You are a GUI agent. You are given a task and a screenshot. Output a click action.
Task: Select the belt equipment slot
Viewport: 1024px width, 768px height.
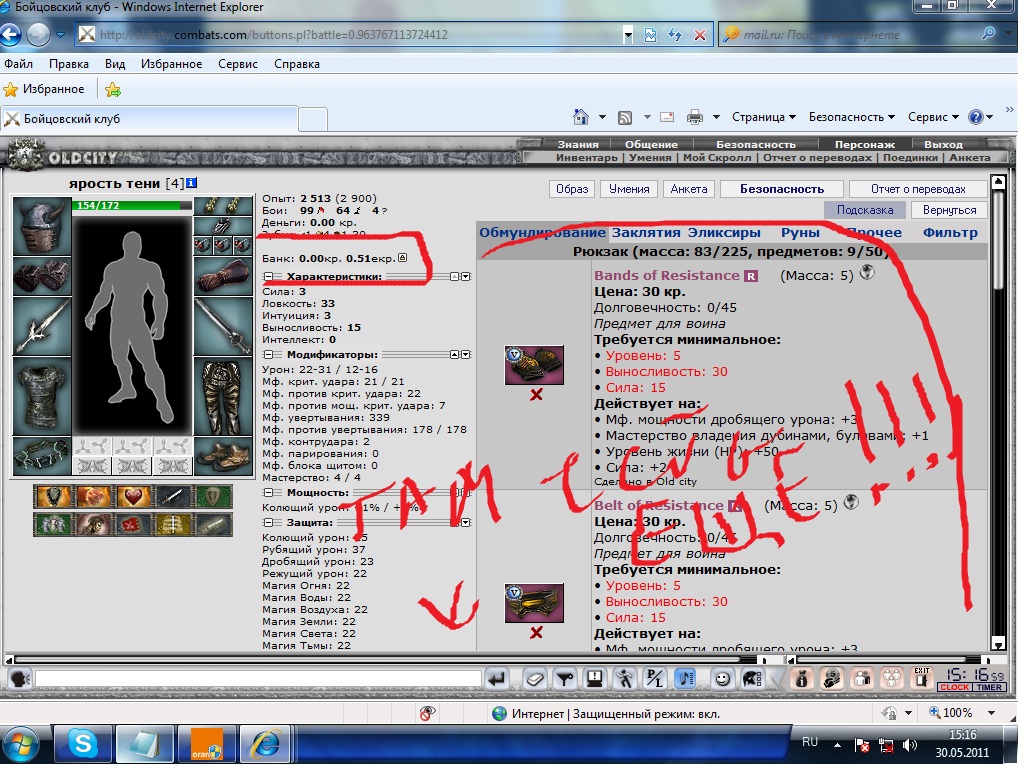[42, 456]
